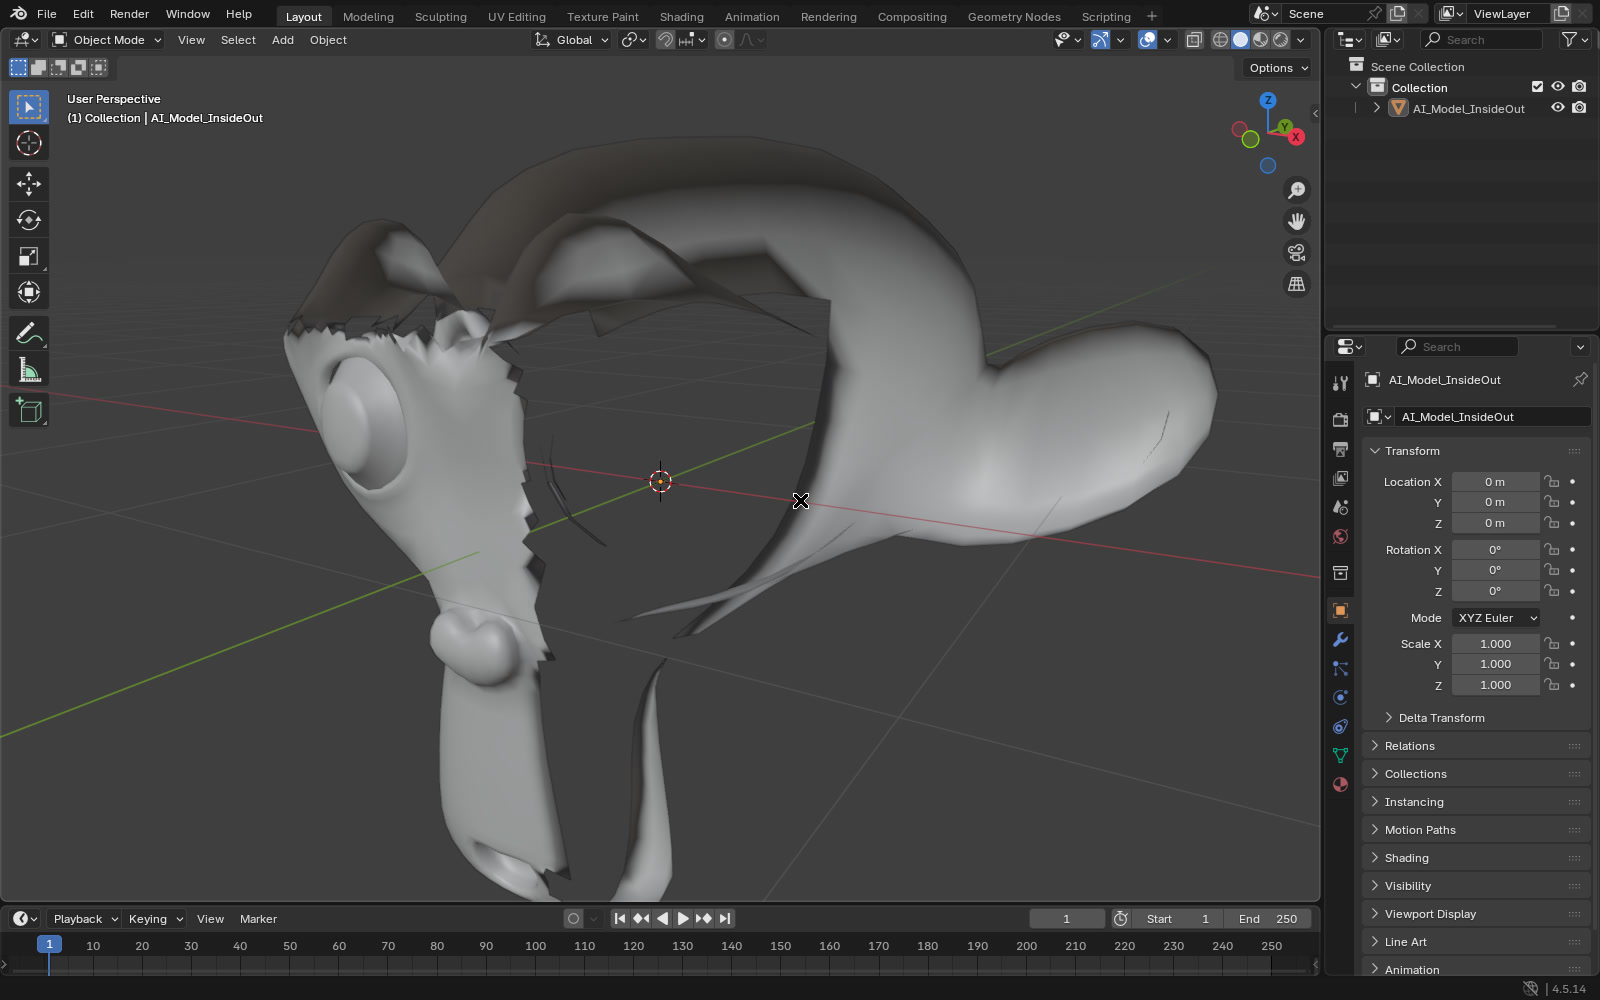Screen dimensions: 1600x1000
Task: Toggle X-ray display mode
Action: coord(1194,40)
